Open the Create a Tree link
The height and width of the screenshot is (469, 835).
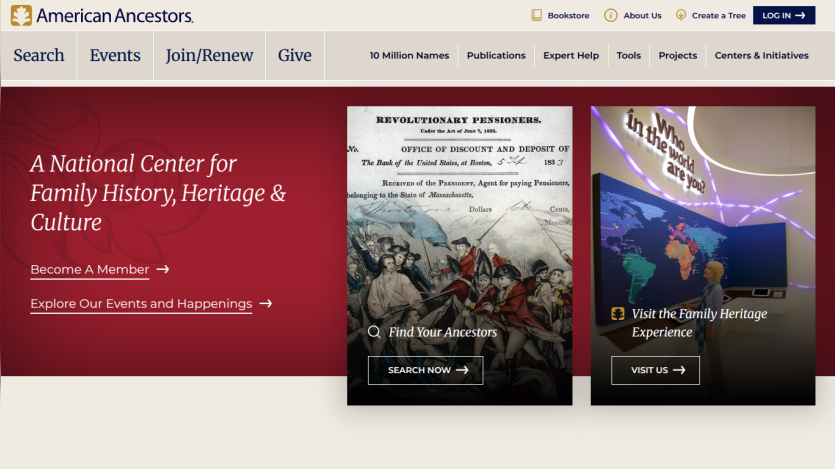pyautogui.click(x=718, y=16)
